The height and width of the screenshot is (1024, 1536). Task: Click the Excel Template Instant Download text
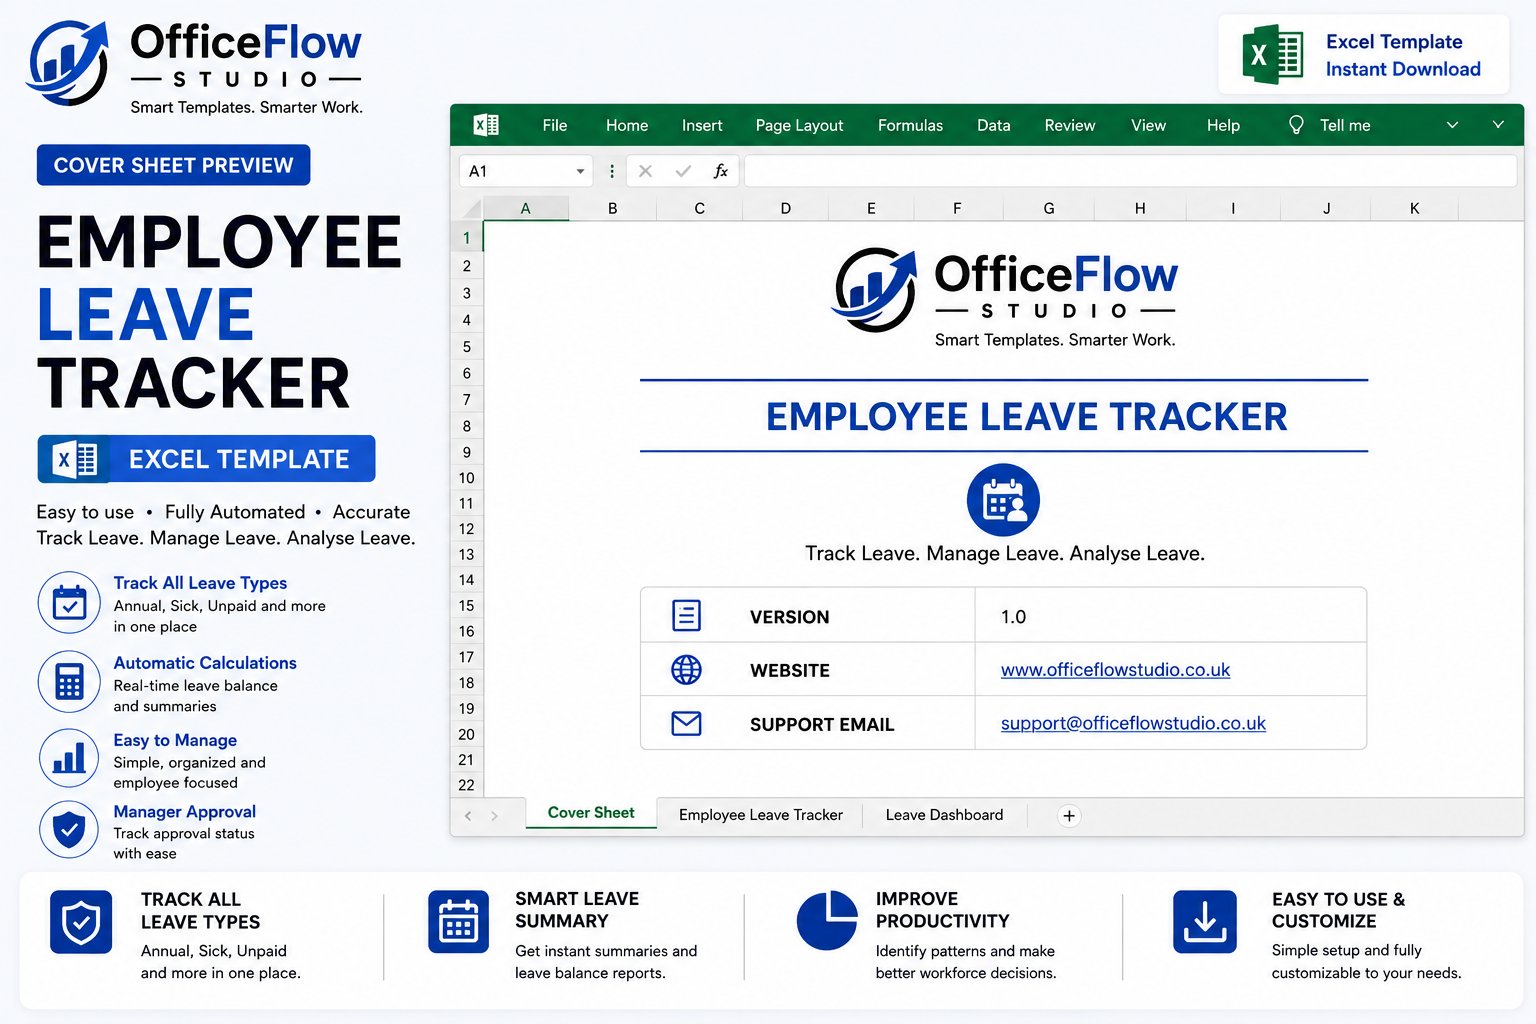1403,55
